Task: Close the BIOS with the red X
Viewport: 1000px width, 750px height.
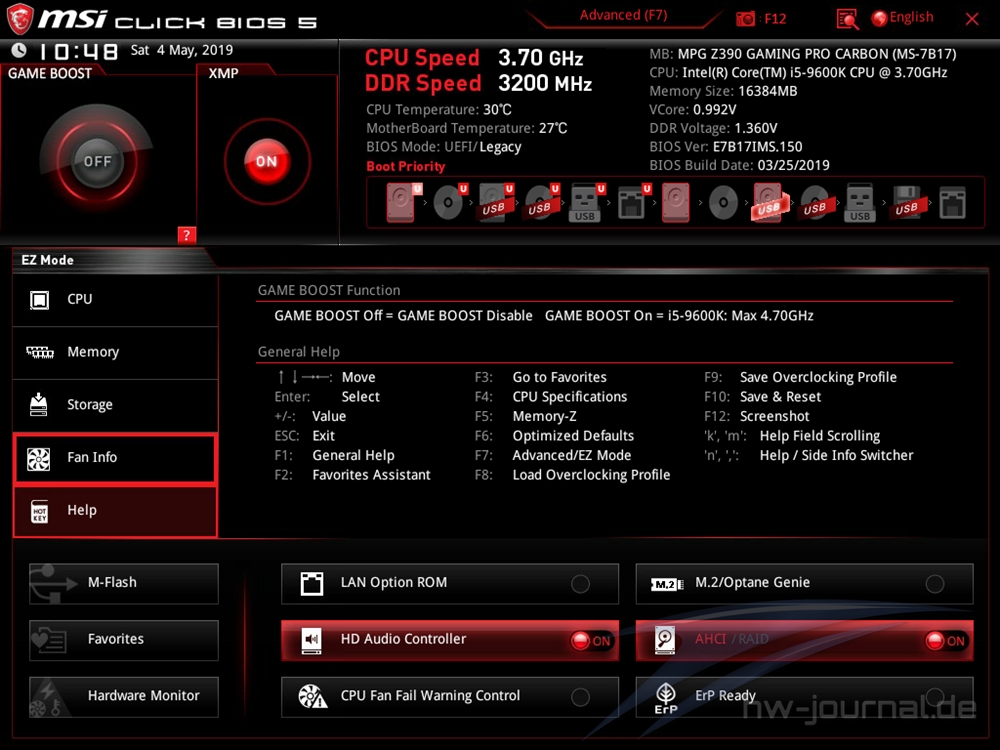Action: point(972,19)
